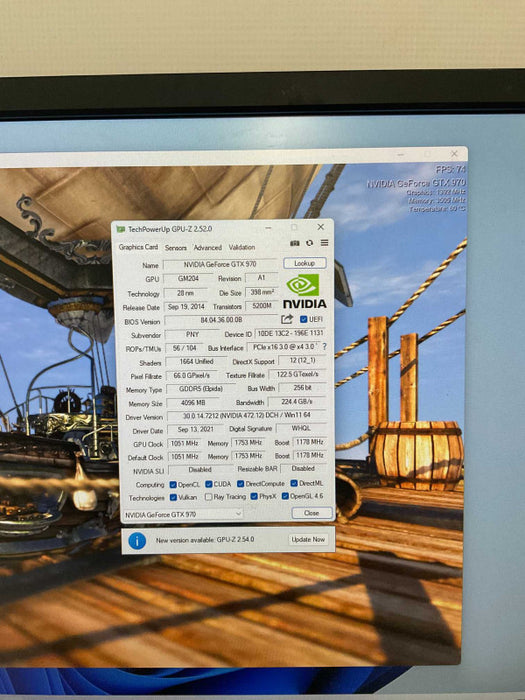Select the Graphics Card tab
This screenshot has height=700, width=525.
pos(138,247)
